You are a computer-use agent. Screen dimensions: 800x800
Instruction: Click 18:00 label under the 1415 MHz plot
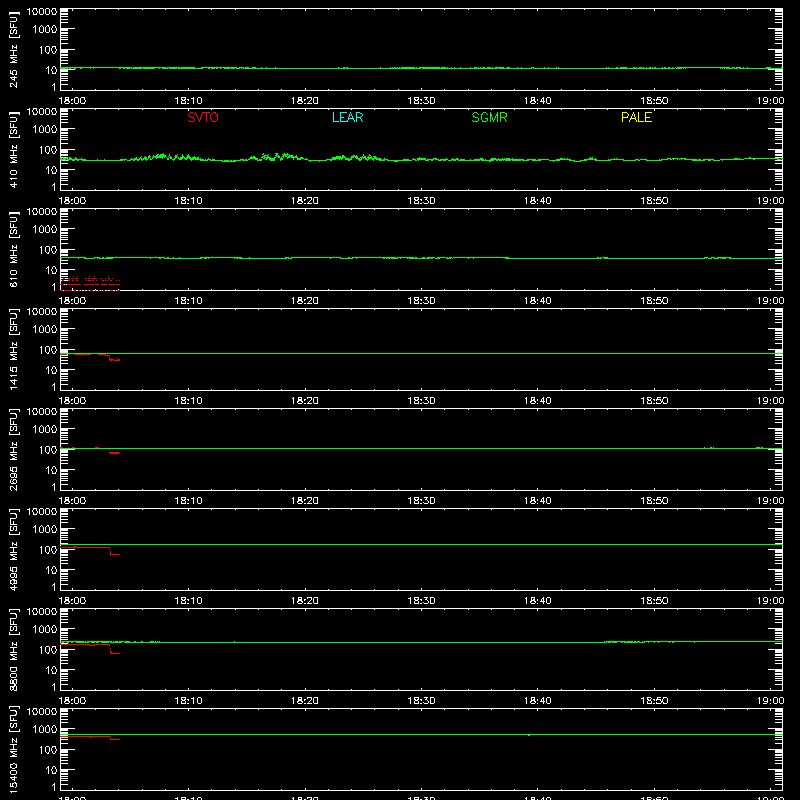click(x=72, y=401)
